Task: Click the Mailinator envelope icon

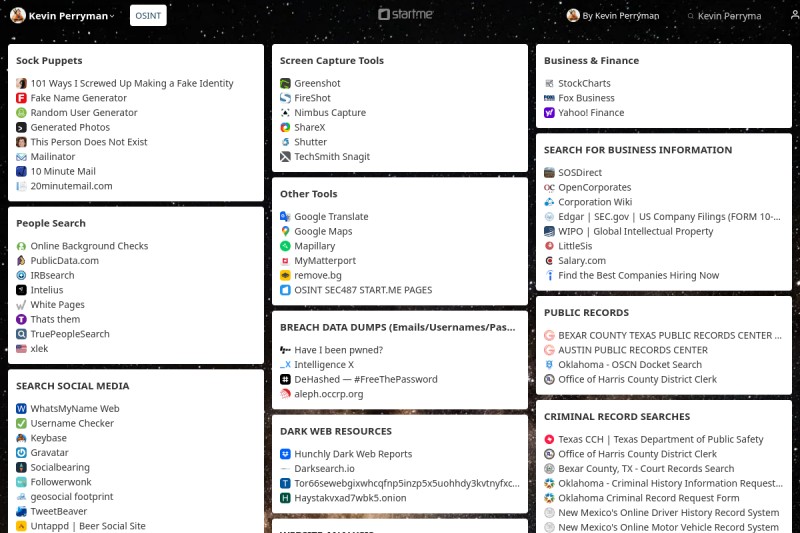Action: [21, 157]
